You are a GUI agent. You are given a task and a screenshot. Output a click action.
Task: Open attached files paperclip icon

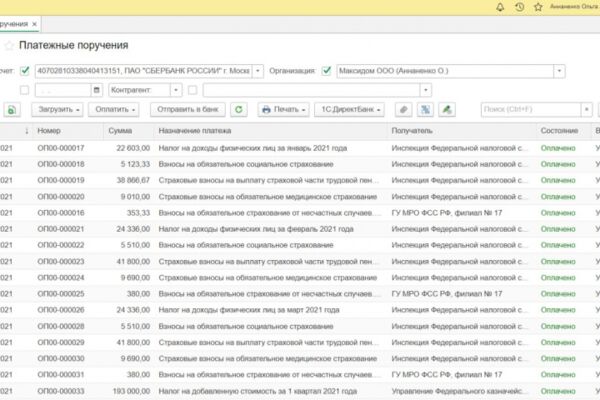[403, 110]
